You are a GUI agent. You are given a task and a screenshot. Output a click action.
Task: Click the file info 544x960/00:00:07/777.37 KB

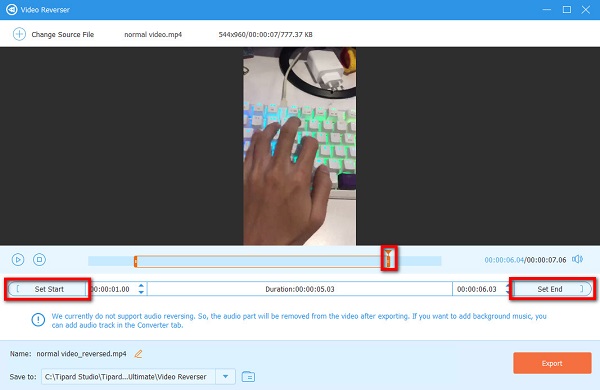(265, 34)
